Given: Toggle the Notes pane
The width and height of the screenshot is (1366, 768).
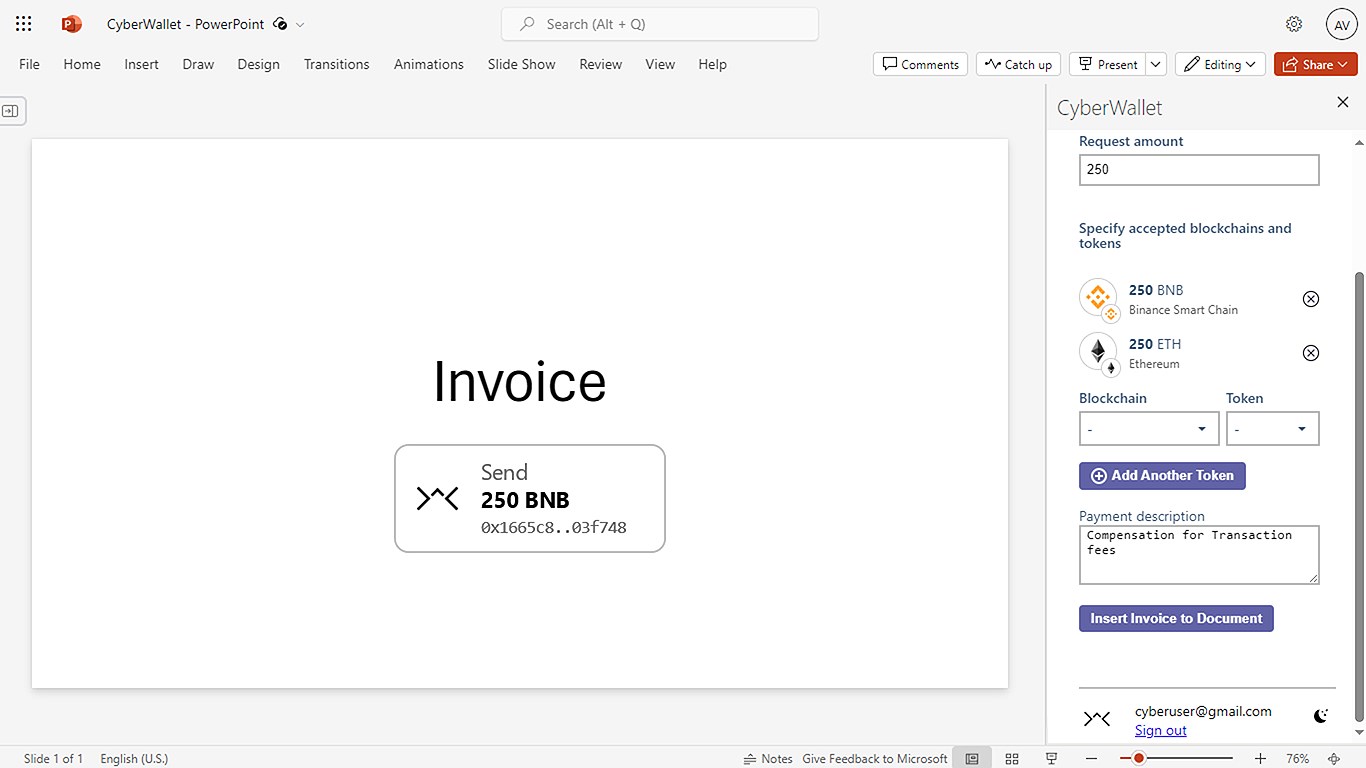Looking at the screenshot, I should (x=768, y=759).
